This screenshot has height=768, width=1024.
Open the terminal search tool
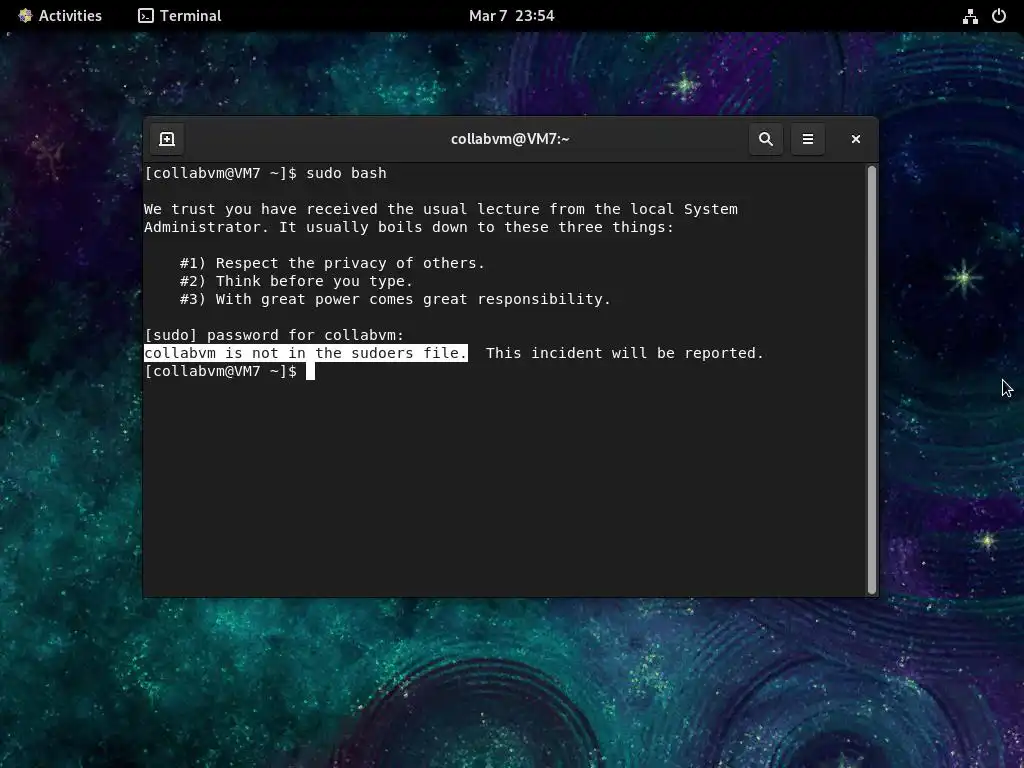tap(765, 139)
